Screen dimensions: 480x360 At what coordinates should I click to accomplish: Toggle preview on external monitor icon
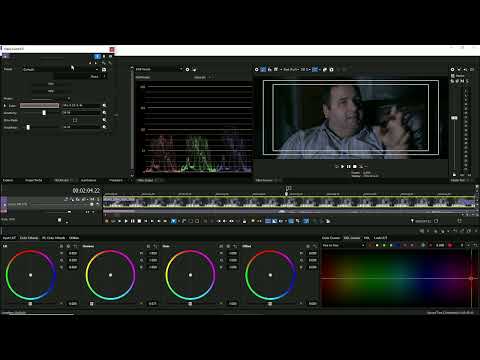(263, 70)
